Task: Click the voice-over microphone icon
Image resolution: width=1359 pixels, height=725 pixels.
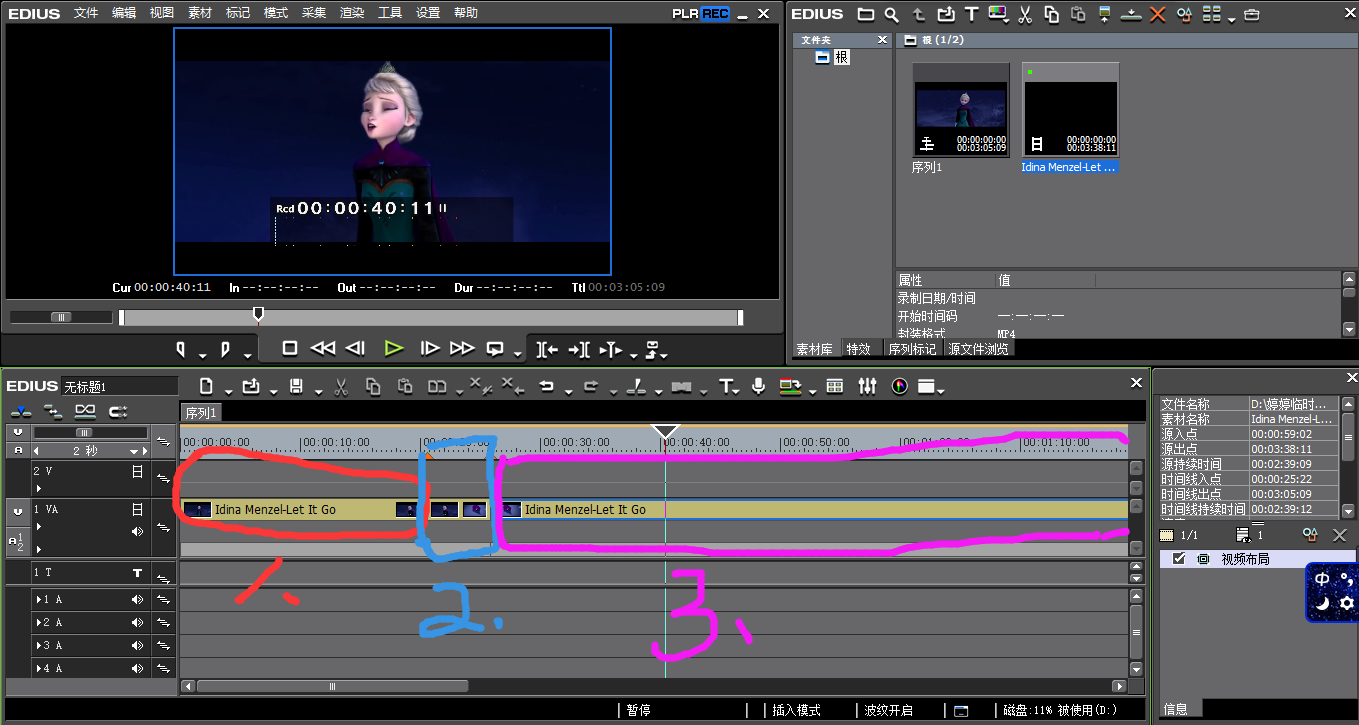Action: click(x=759, y=386)
